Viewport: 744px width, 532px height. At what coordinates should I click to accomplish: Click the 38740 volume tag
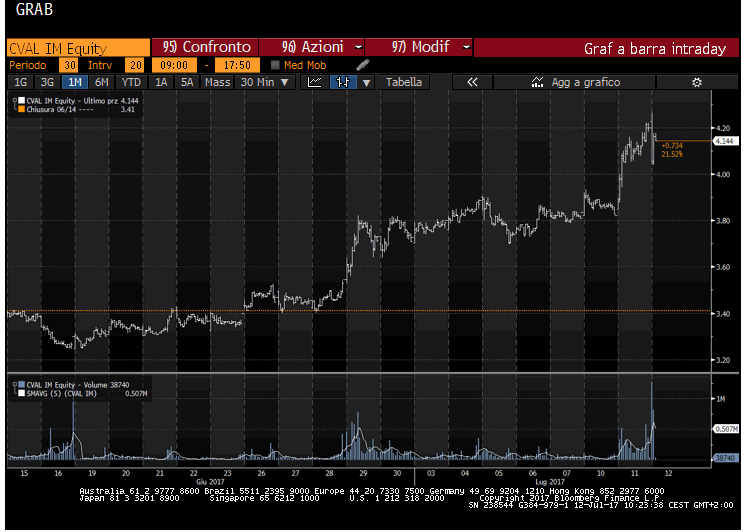(725, 458)
